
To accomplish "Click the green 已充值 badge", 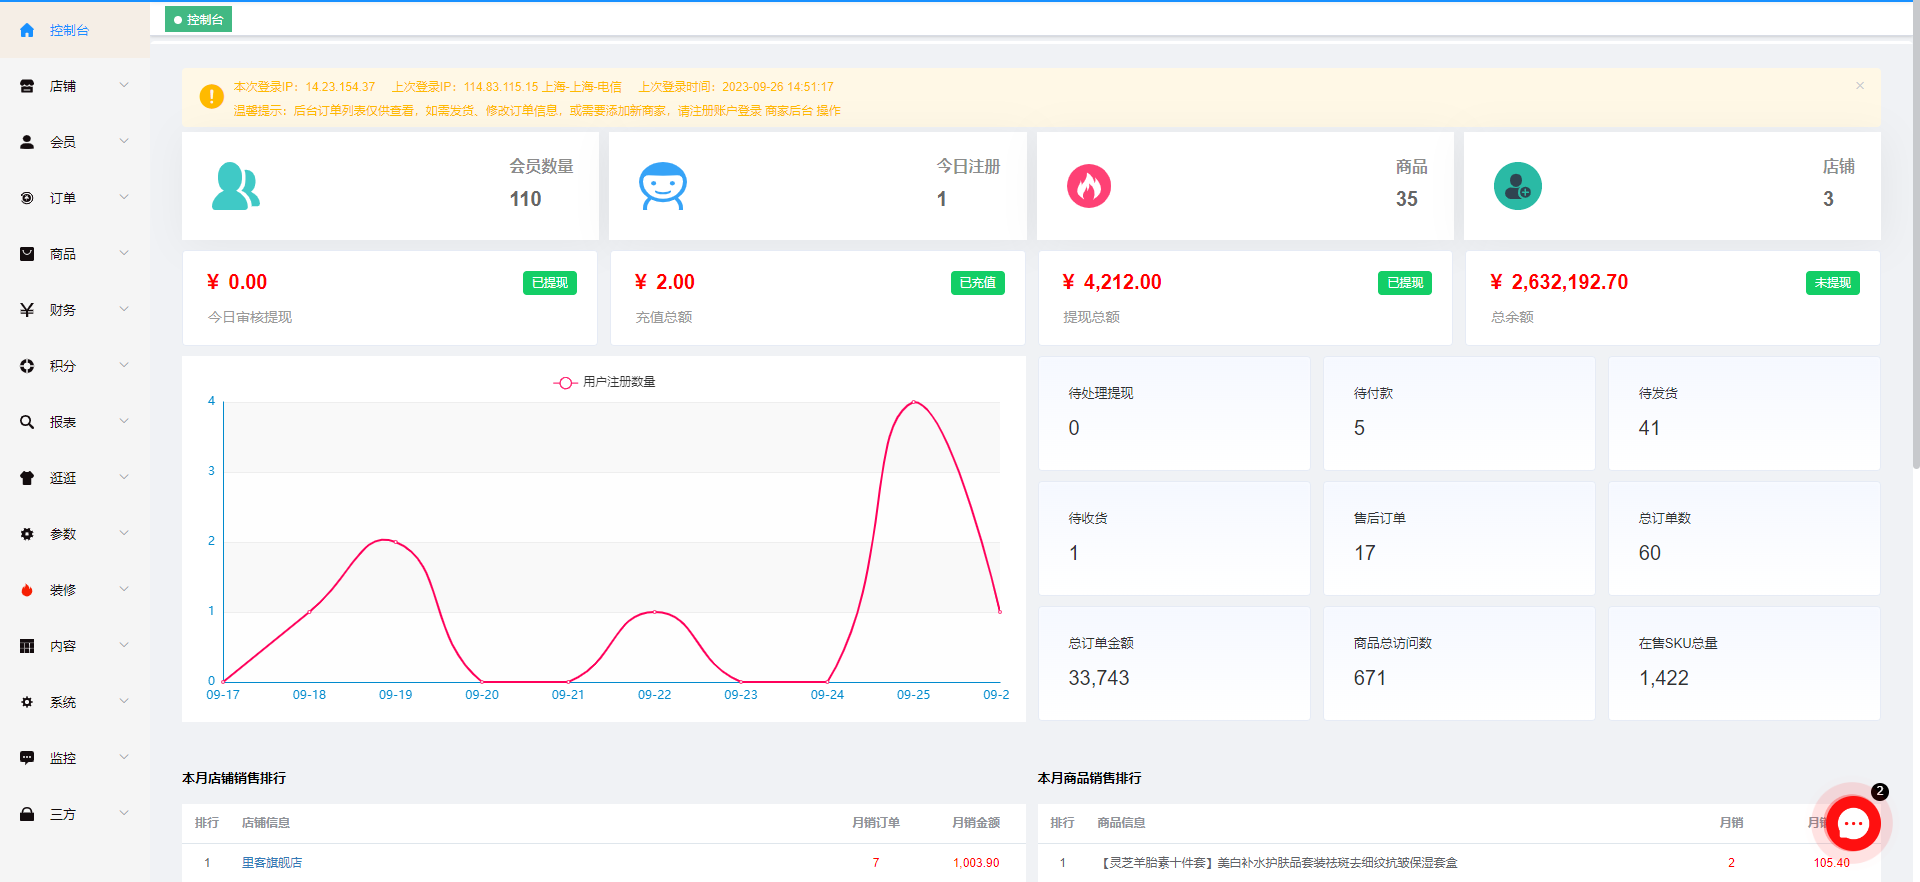I will (x=977, y=283).
